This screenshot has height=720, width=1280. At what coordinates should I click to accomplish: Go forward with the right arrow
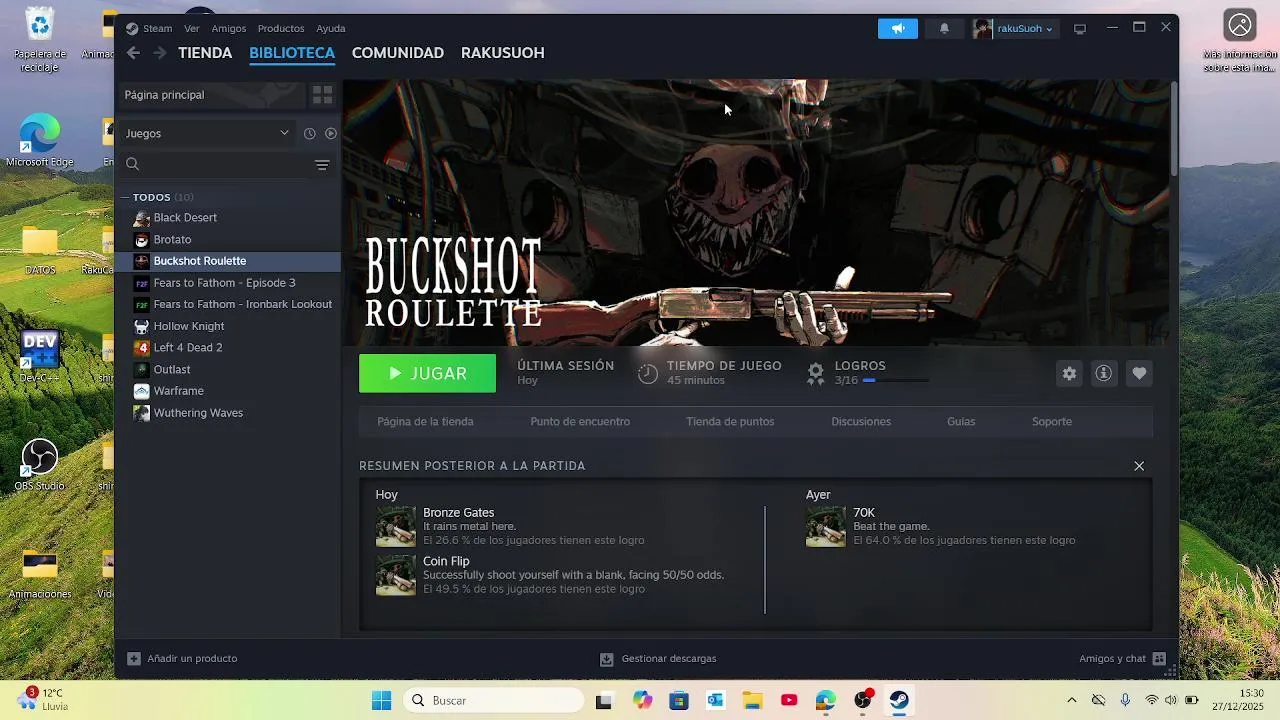tap(159, 53)
